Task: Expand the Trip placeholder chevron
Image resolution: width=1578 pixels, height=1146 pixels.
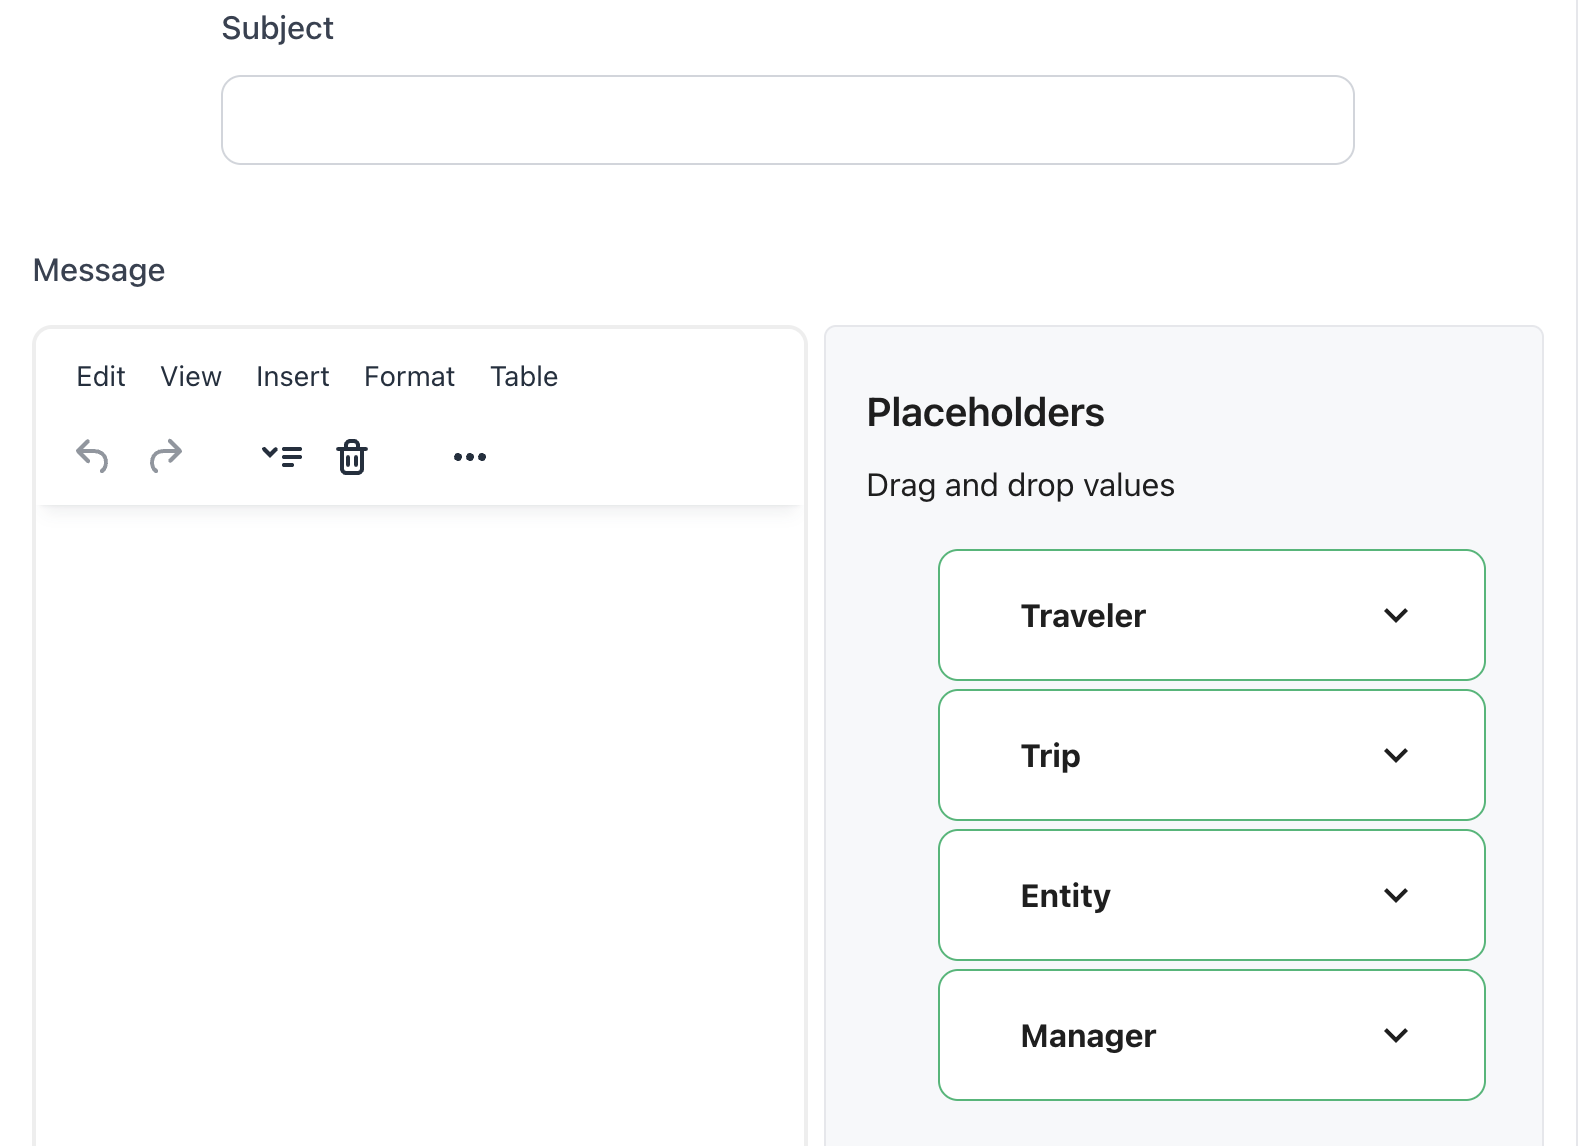Action: [x=1396, y=756]
